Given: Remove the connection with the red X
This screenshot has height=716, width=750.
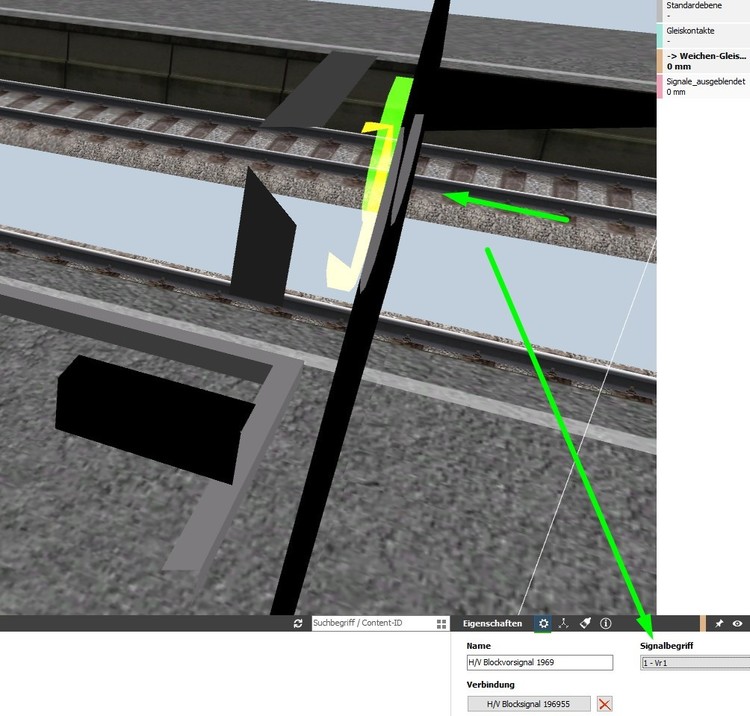Looking at the screenshot, I should (605, 704).
